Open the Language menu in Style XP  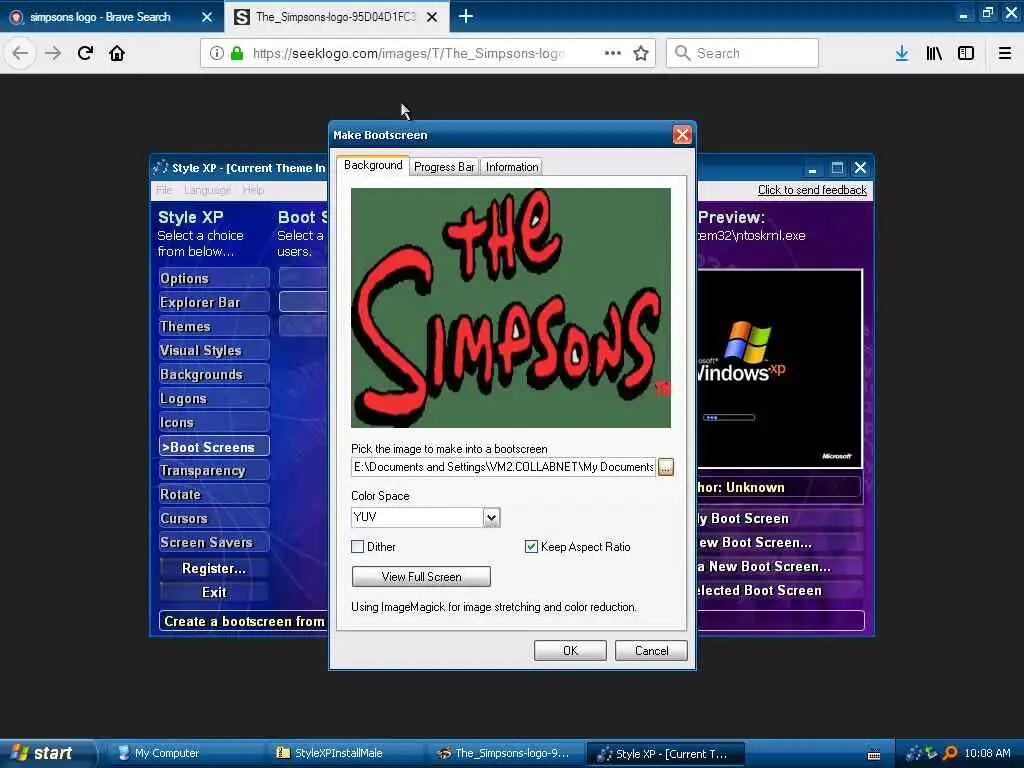207,190
